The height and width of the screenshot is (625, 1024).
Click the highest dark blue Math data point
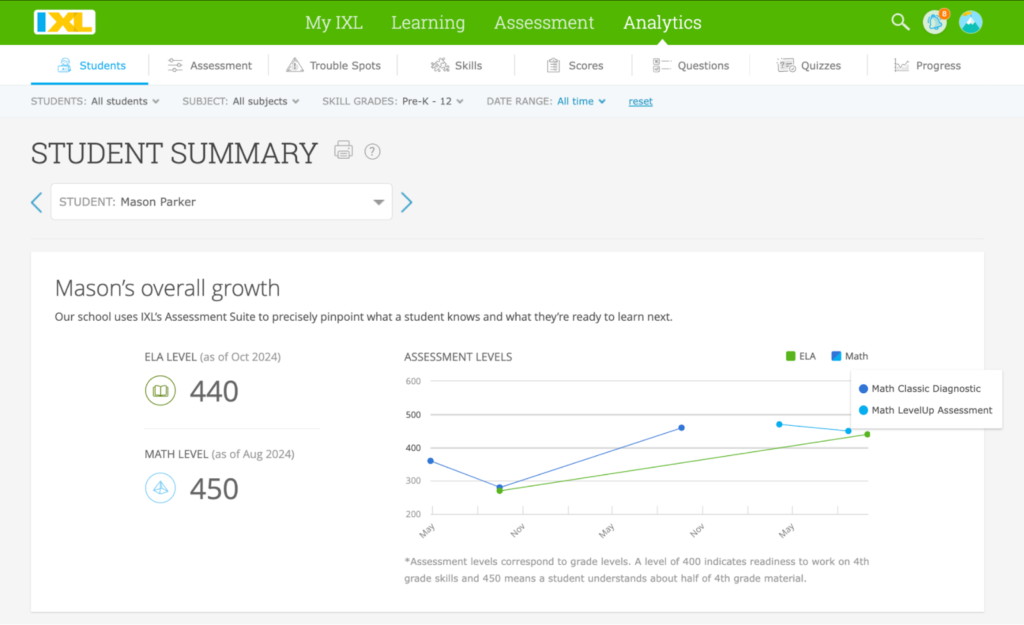[681, 428]
